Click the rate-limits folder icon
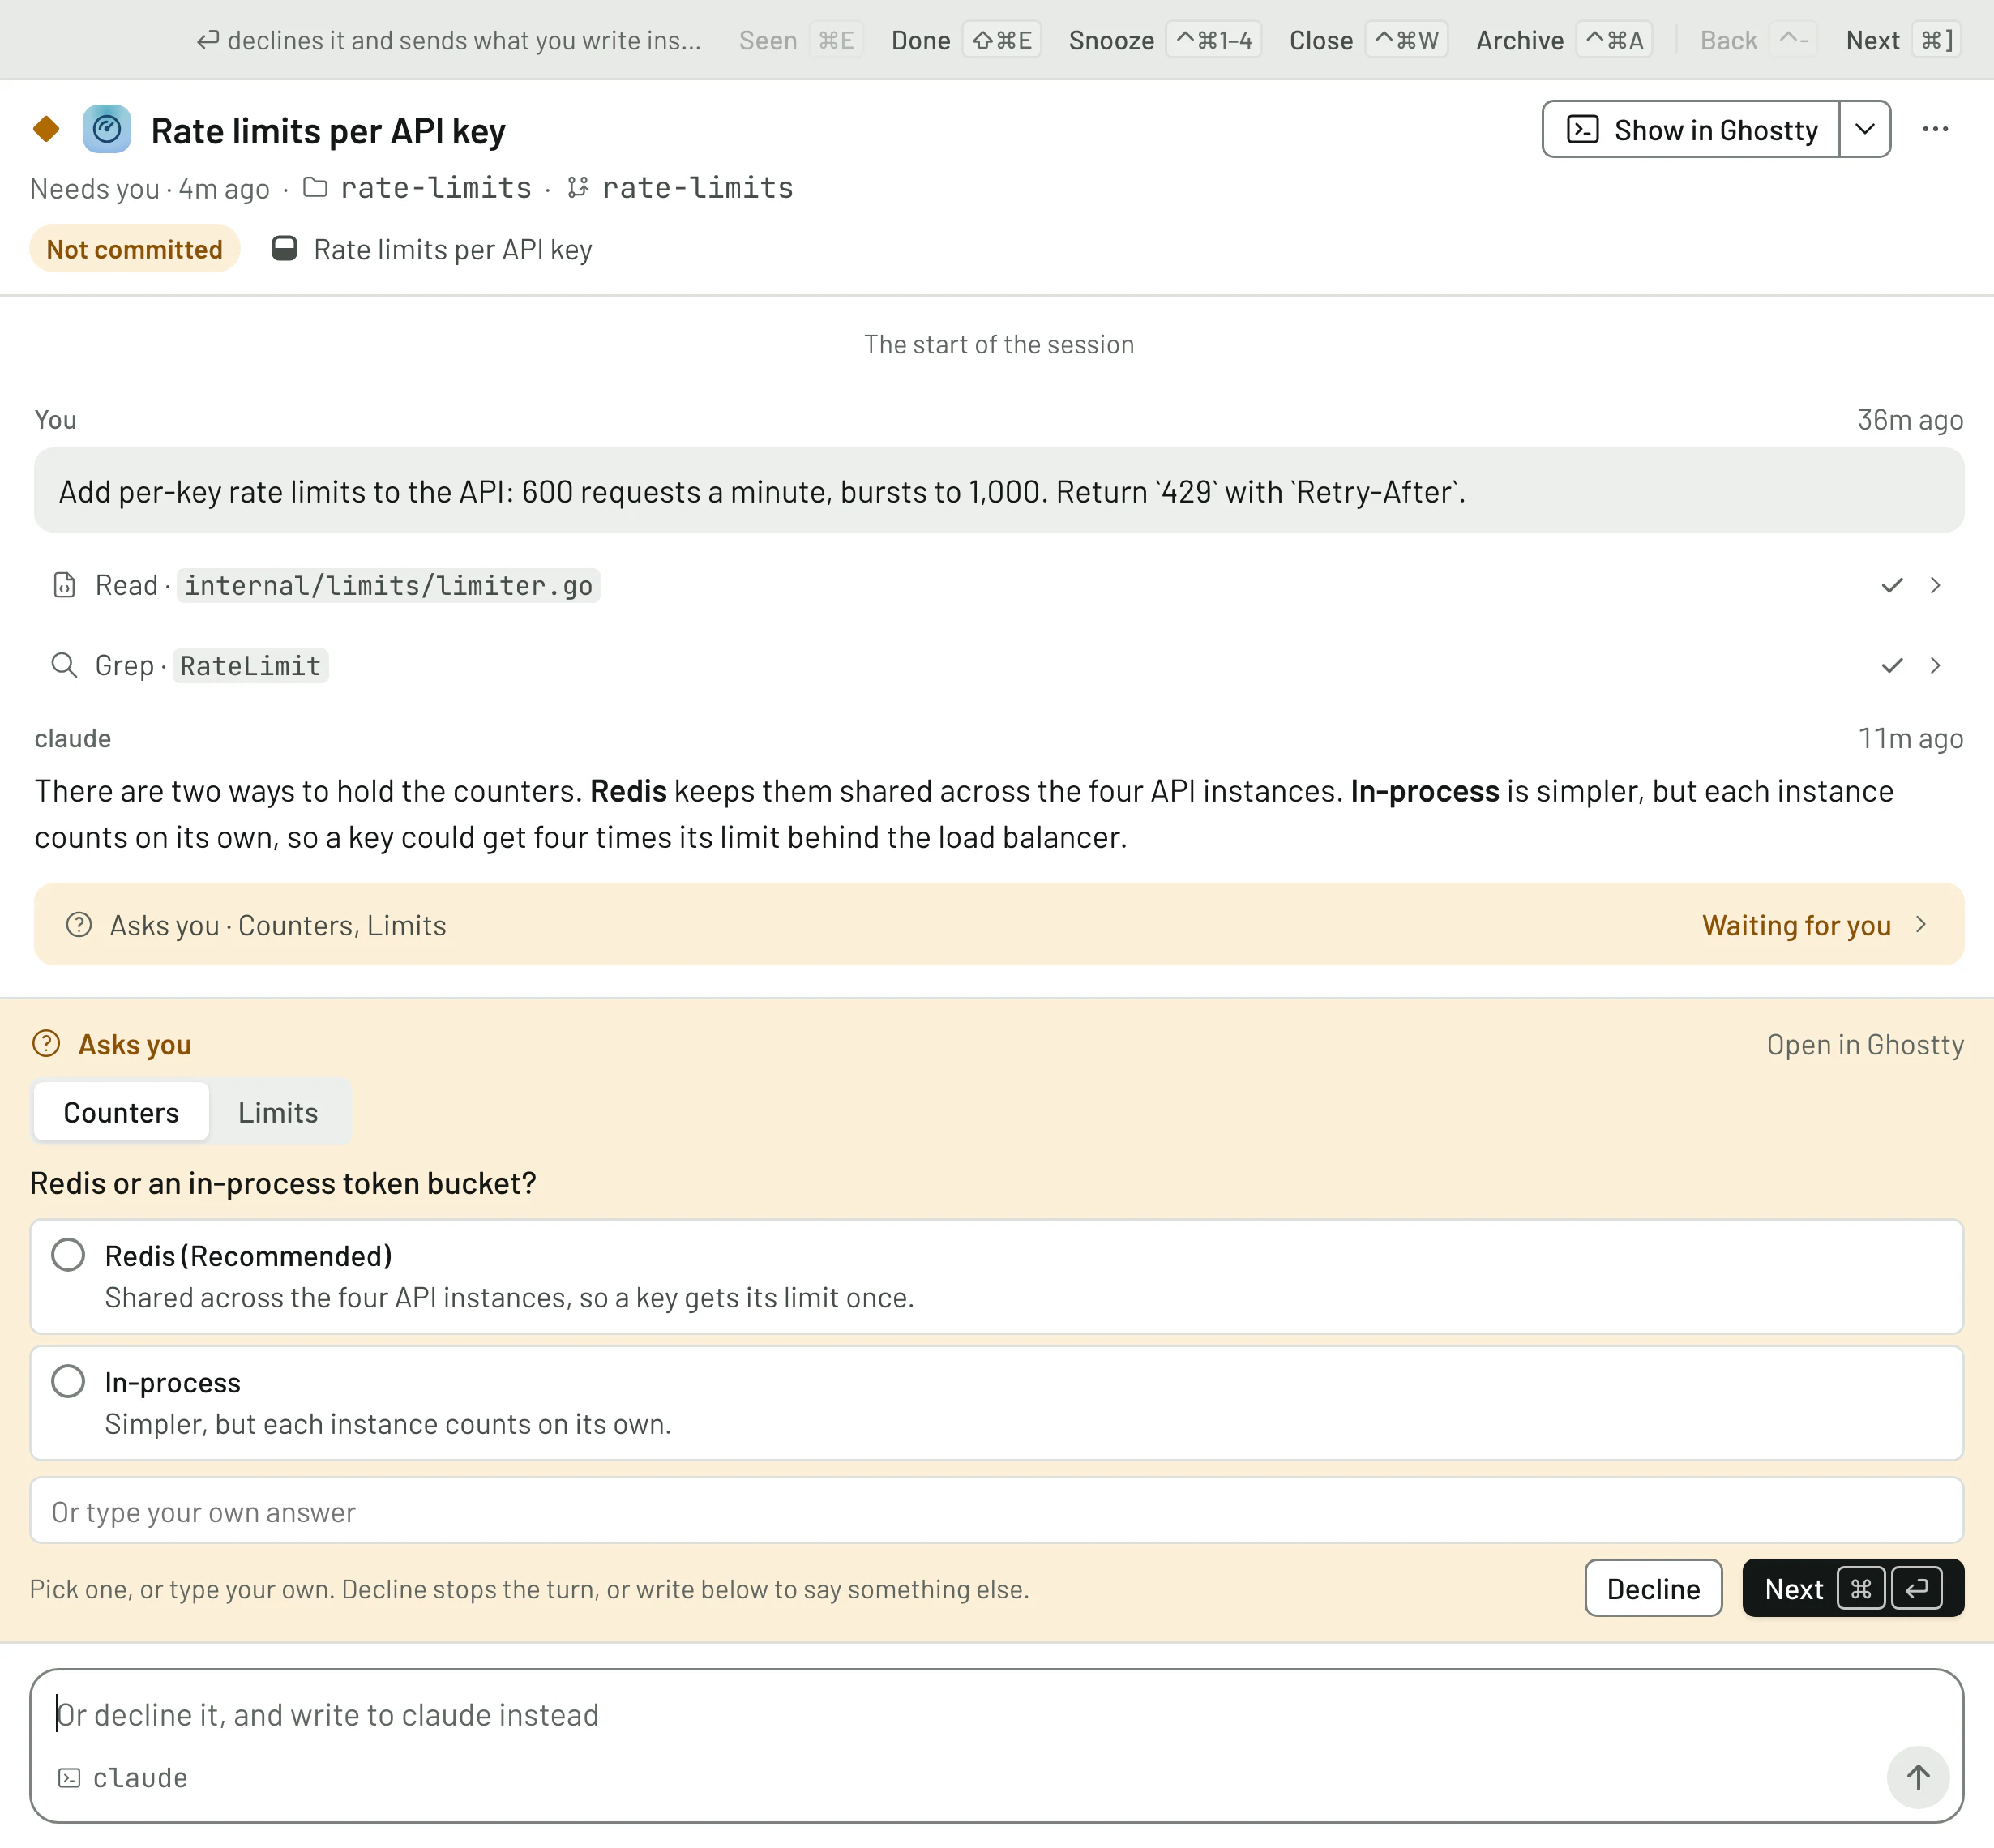Image resolution: width=1994 pixels, height=1848 pixels. [315, 187]
